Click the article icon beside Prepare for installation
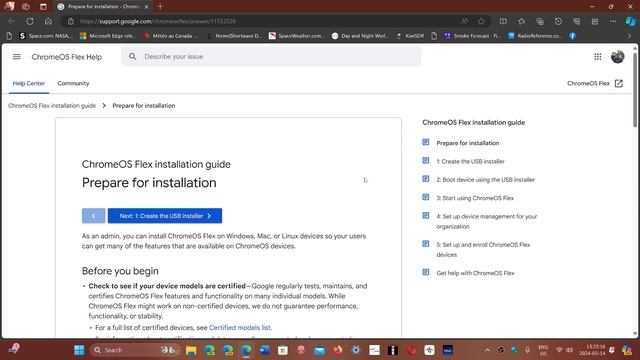The image size is (640, 360). pos(426,142)
